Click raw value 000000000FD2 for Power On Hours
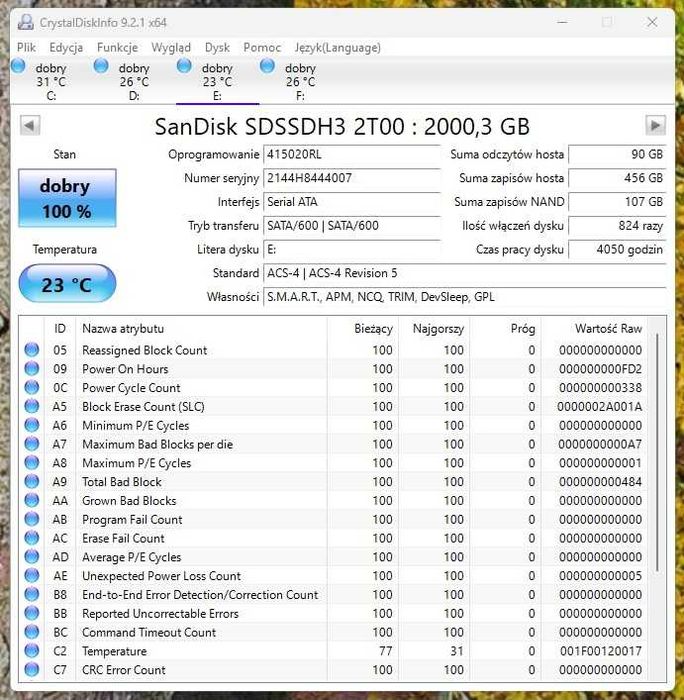684x700 pixels. [600, 369]
